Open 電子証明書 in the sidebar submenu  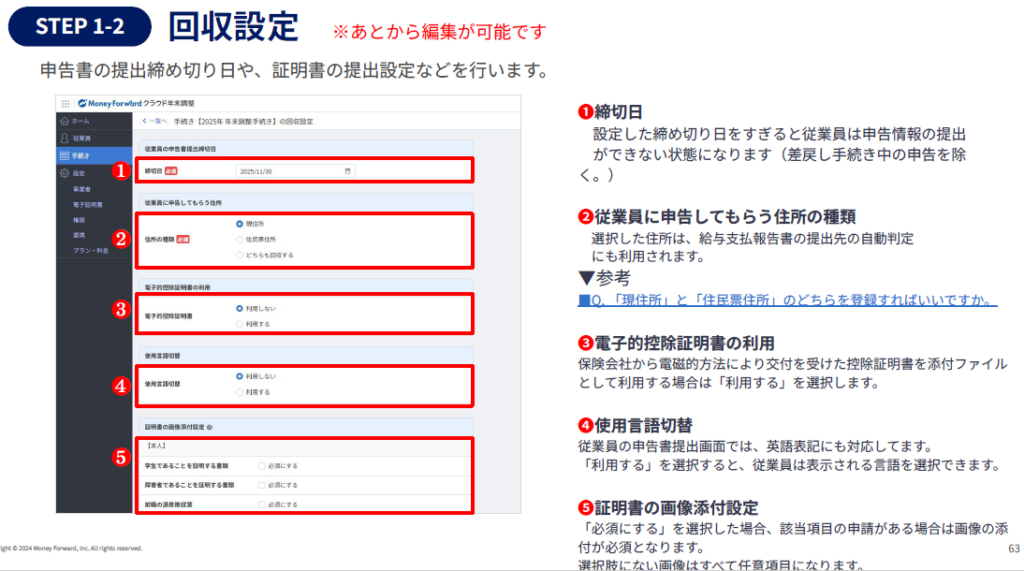click(x=87, y=204)
